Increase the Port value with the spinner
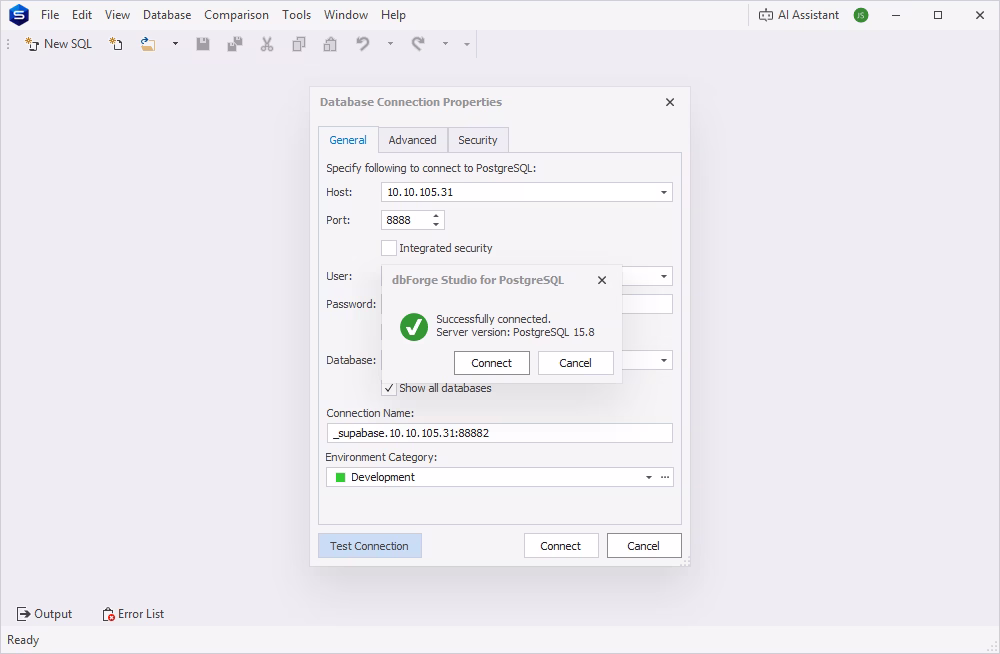 (x=435, y=215)
